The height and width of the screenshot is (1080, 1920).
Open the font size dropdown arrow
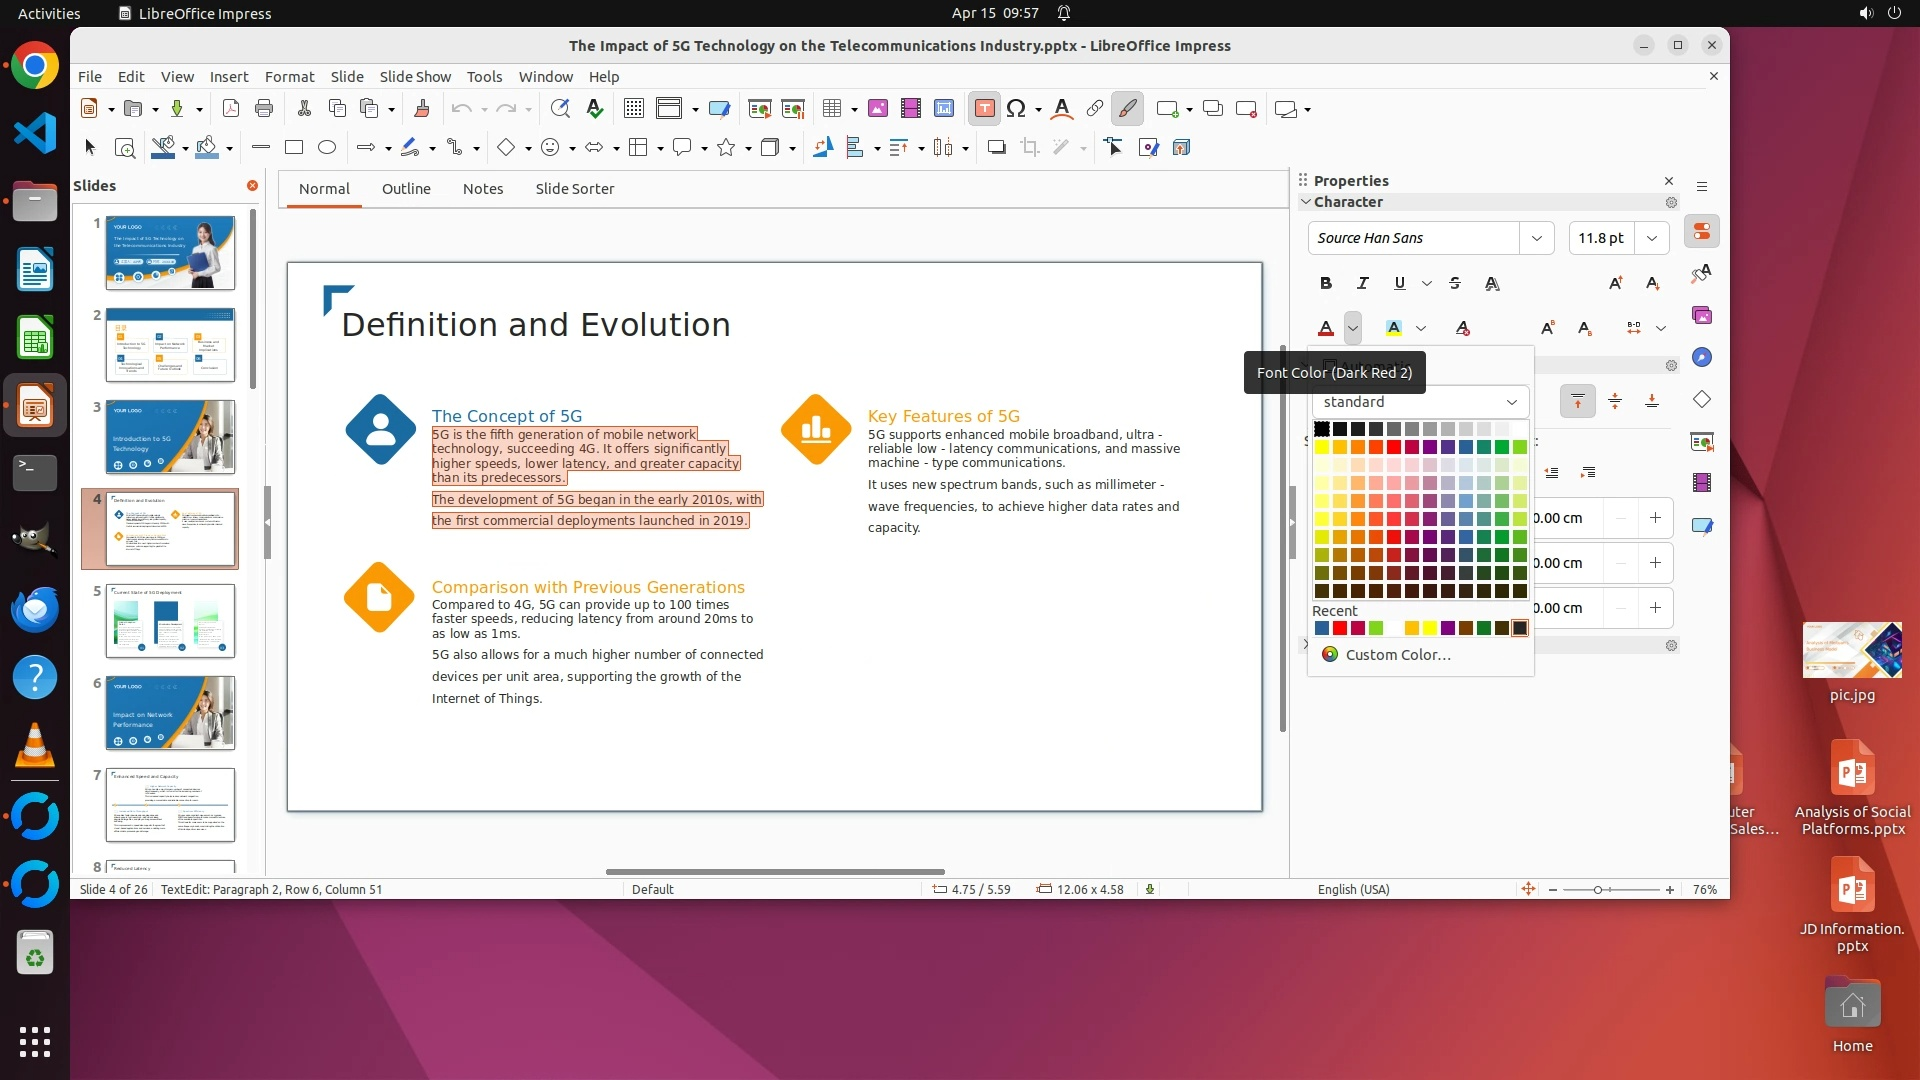(x=1652, y=238)
